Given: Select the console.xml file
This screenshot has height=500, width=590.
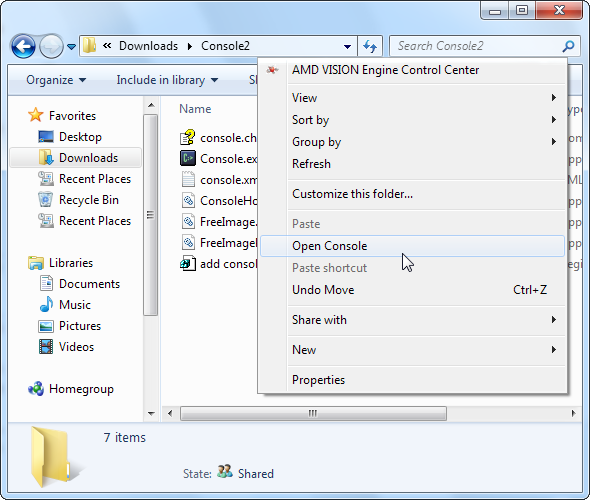Looking at the screenshot, I should click(228, 180).
